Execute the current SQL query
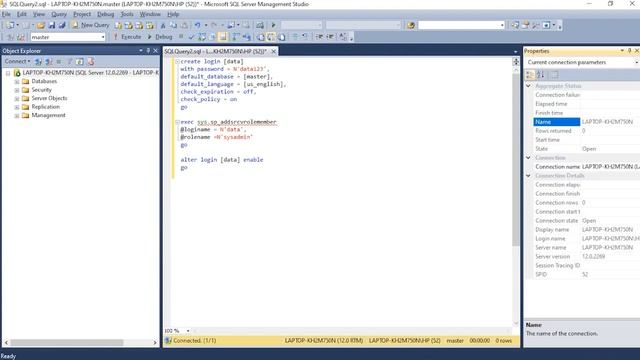This screenshot has height=360, width=640. (127, 37)
